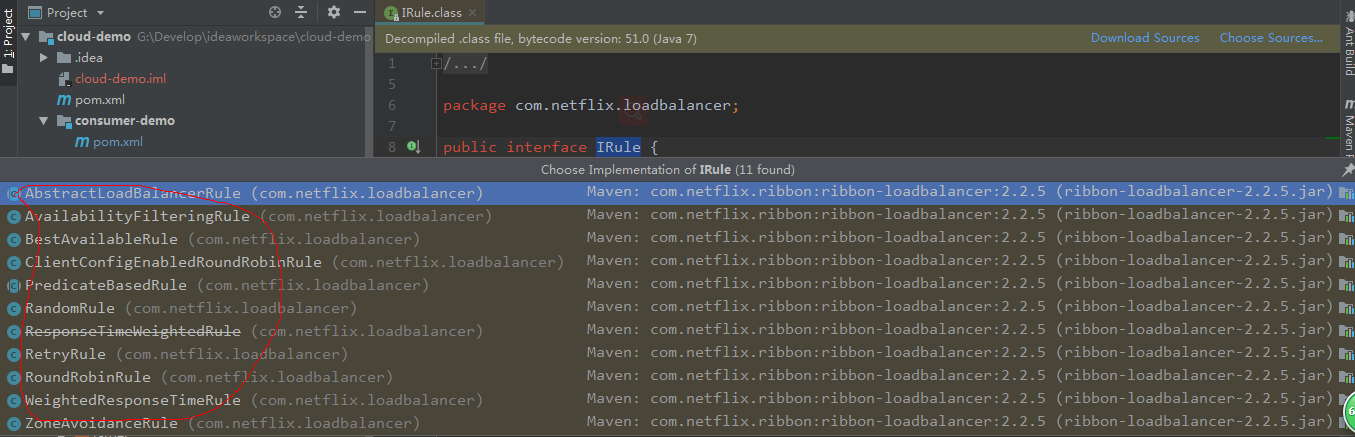Image resolution: width=1355 pixels, height=437 pixels.
Task: Expand the .idea folder
Action: (44, 58)
